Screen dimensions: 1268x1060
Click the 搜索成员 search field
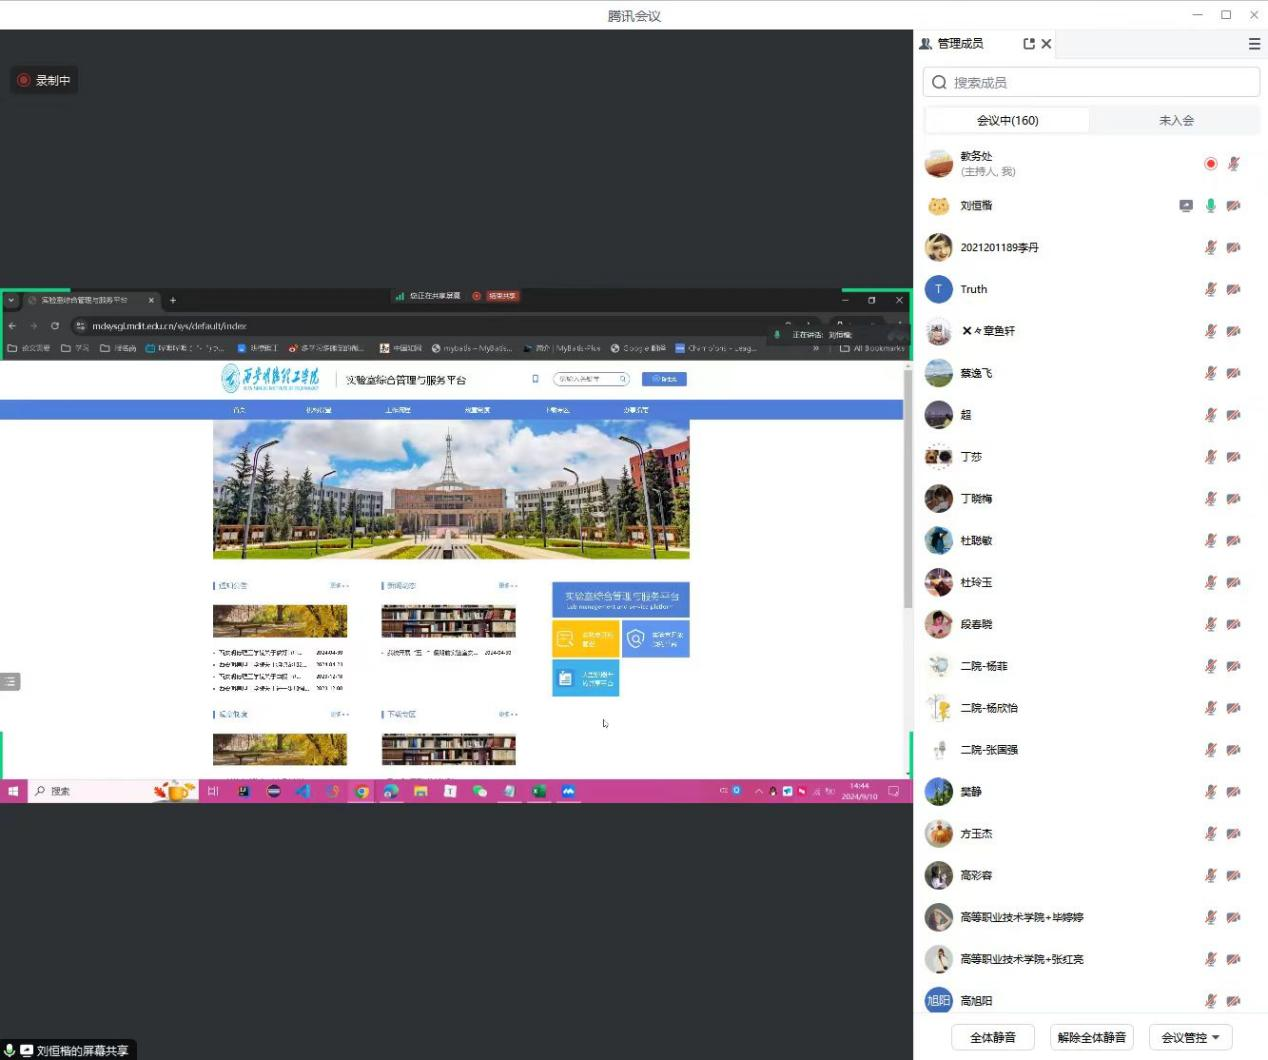(1090, 82)
